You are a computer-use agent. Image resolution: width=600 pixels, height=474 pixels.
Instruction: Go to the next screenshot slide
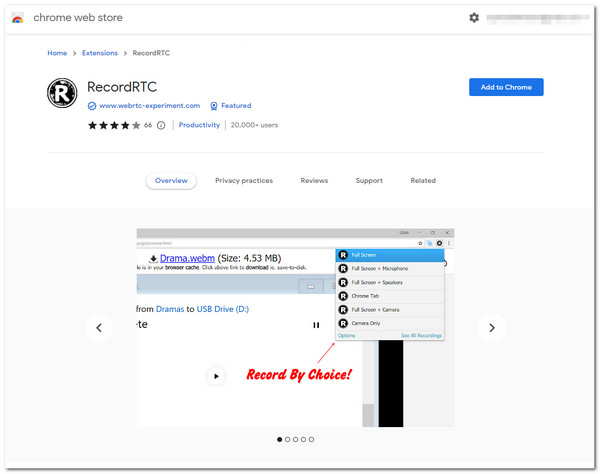click(492, 327)
